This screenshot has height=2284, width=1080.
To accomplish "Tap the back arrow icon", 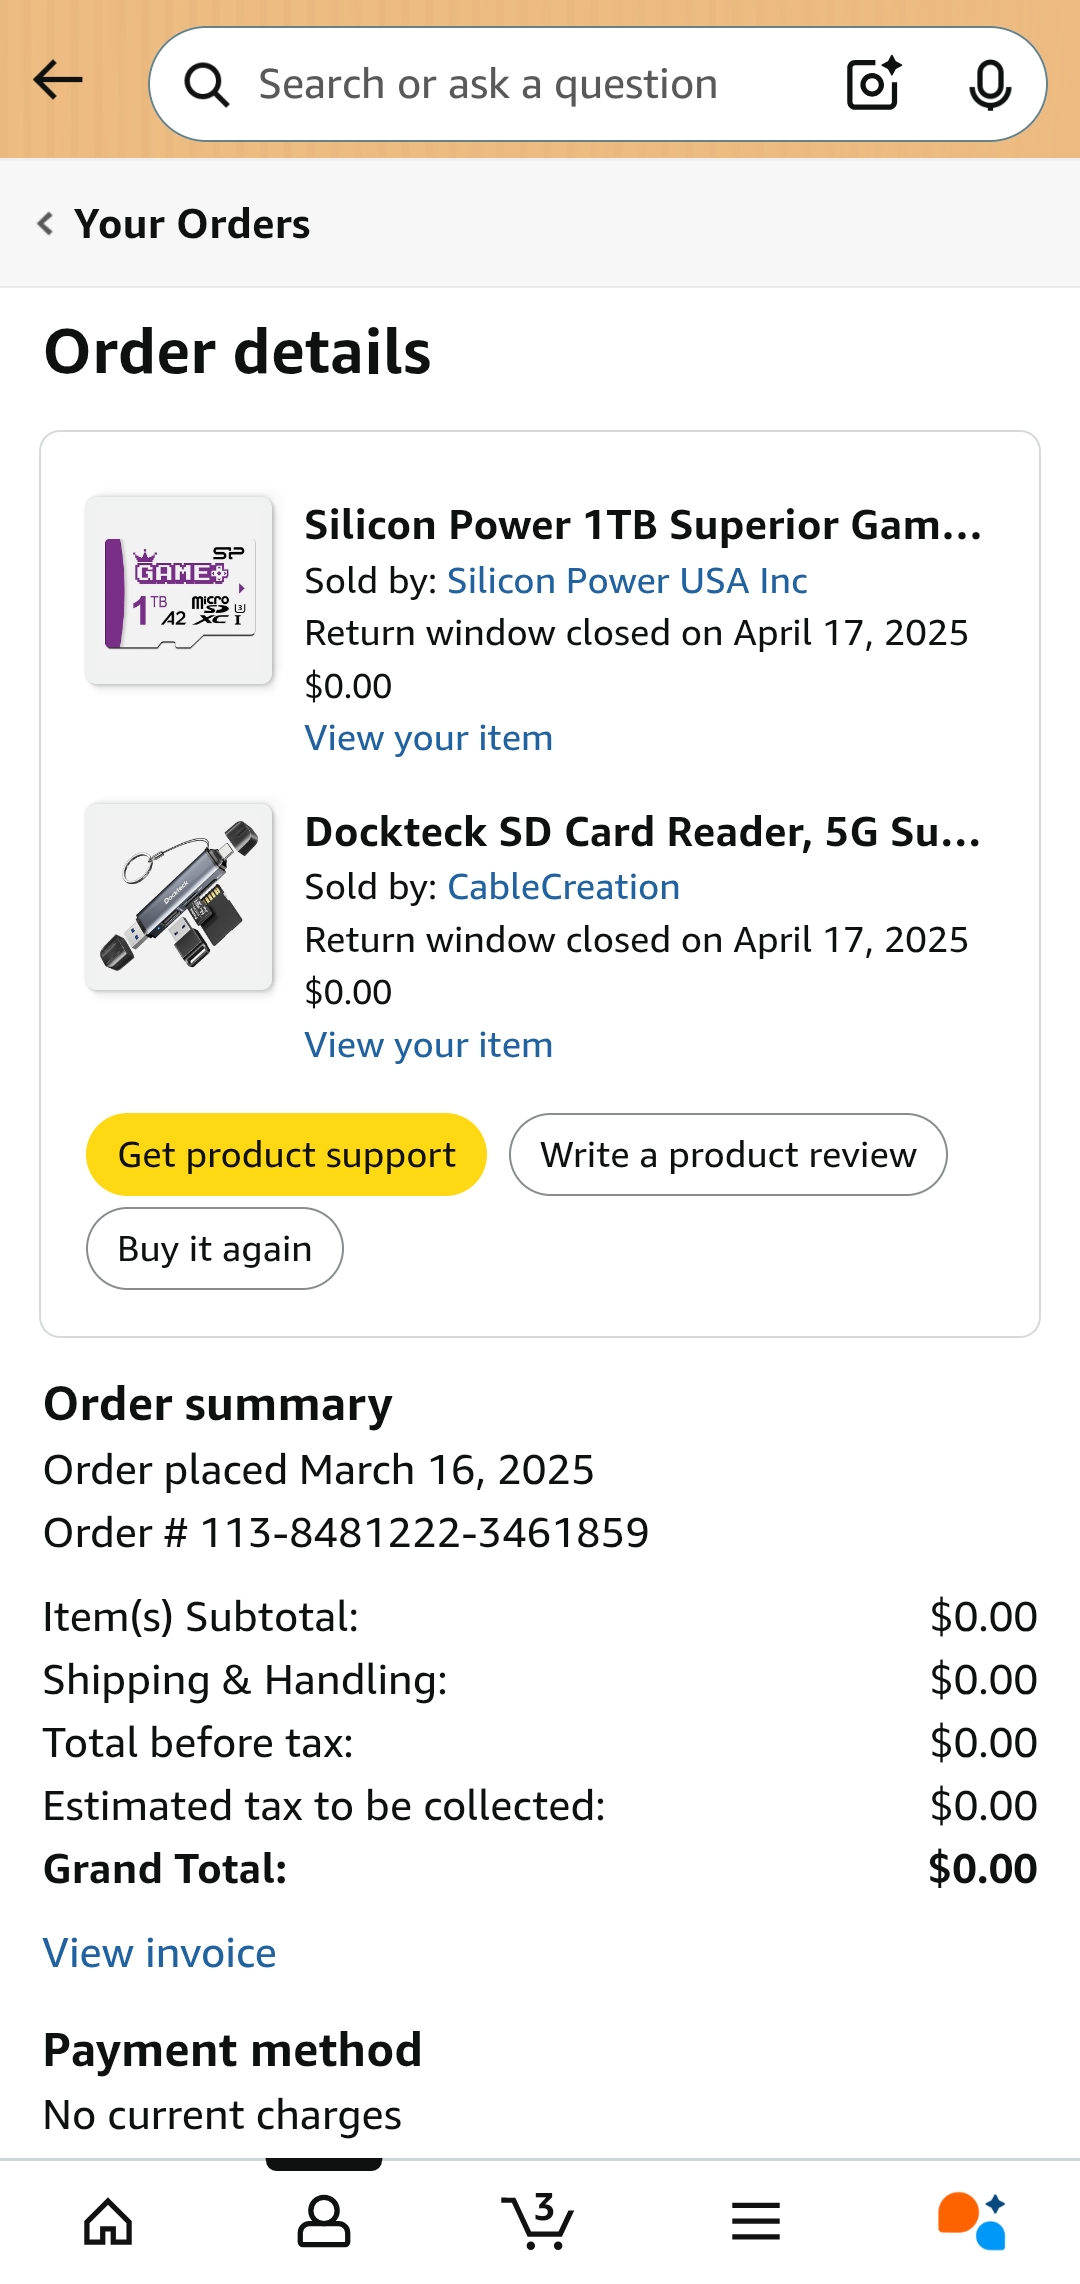I will (58, 80).
